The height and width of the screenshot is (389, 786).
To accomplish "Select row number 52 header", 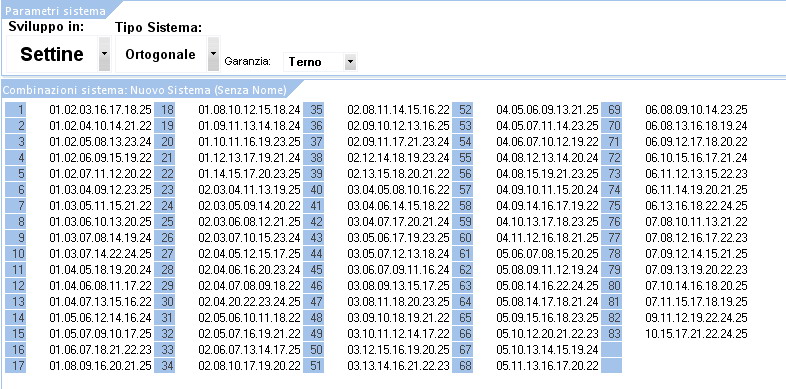I will 462,110.
